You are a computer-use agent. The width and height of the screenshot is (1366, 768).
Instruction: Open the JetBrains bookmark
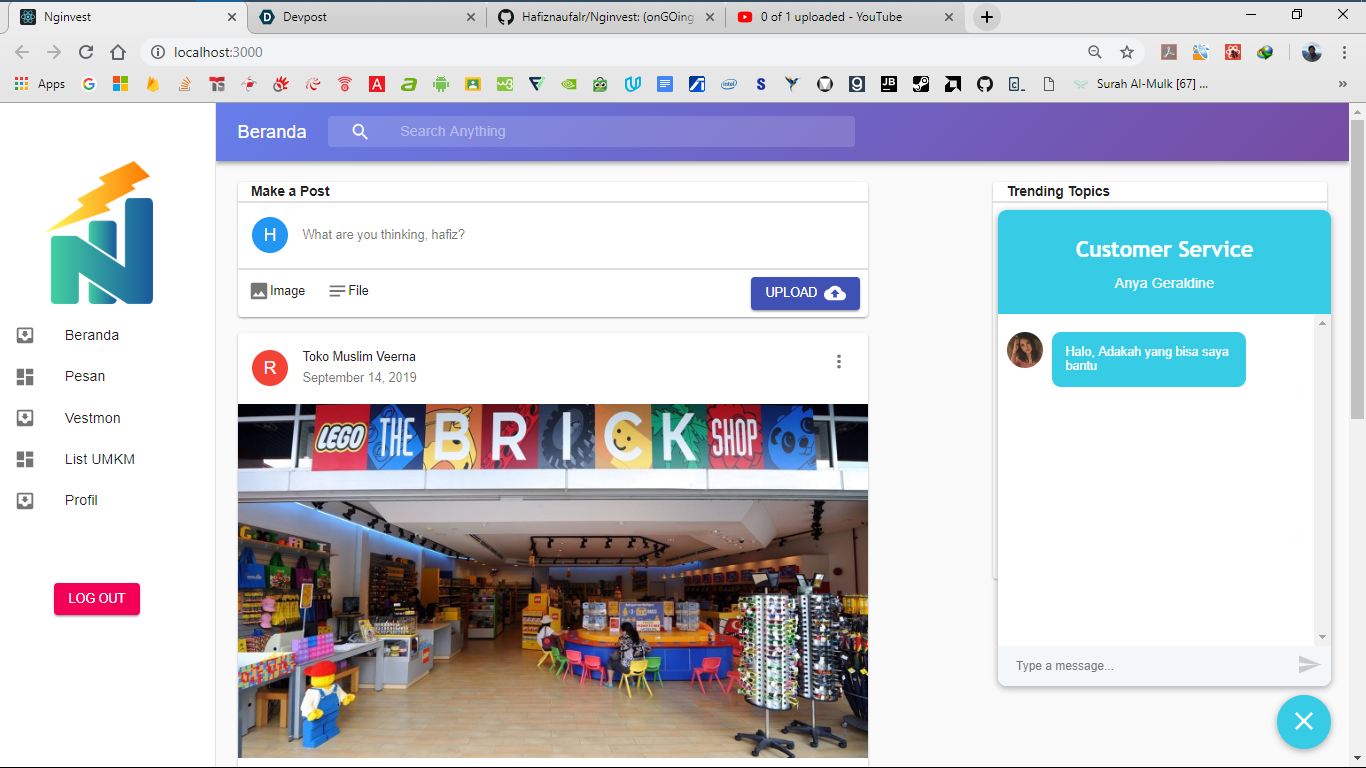coord(889,84)
